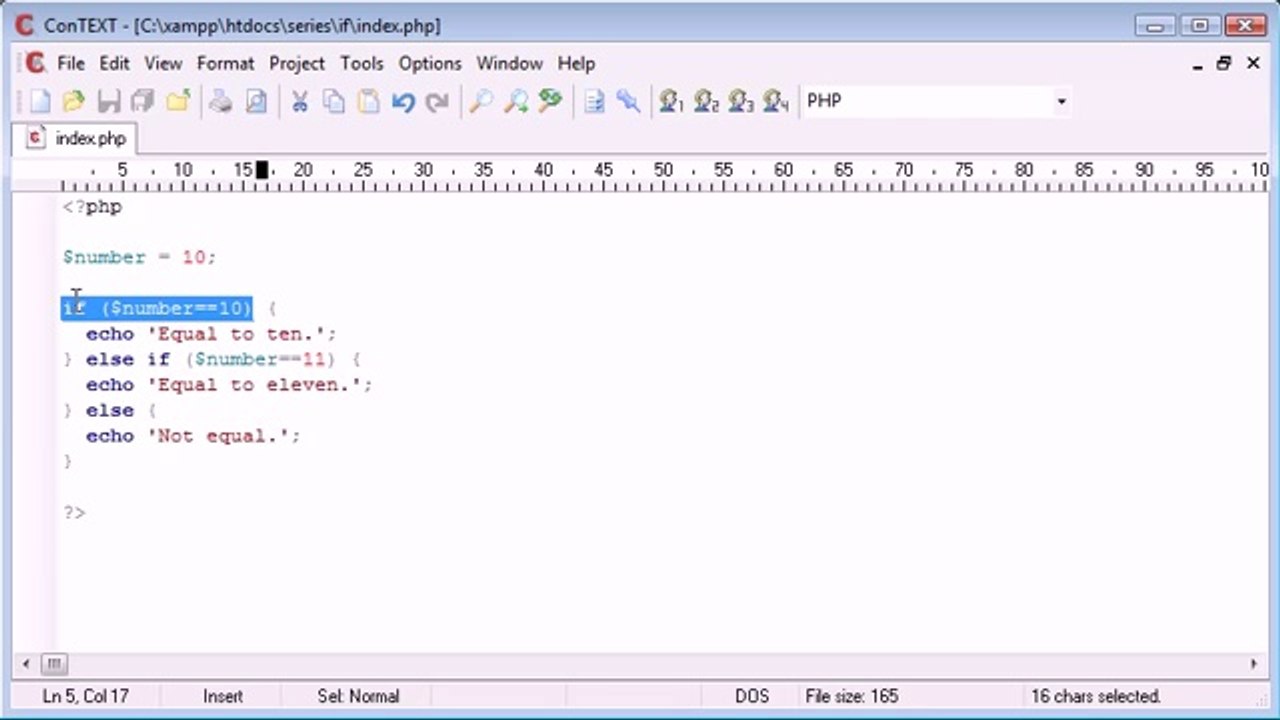Click the ConTEXT title bar application icon

[x=24, y=26]
